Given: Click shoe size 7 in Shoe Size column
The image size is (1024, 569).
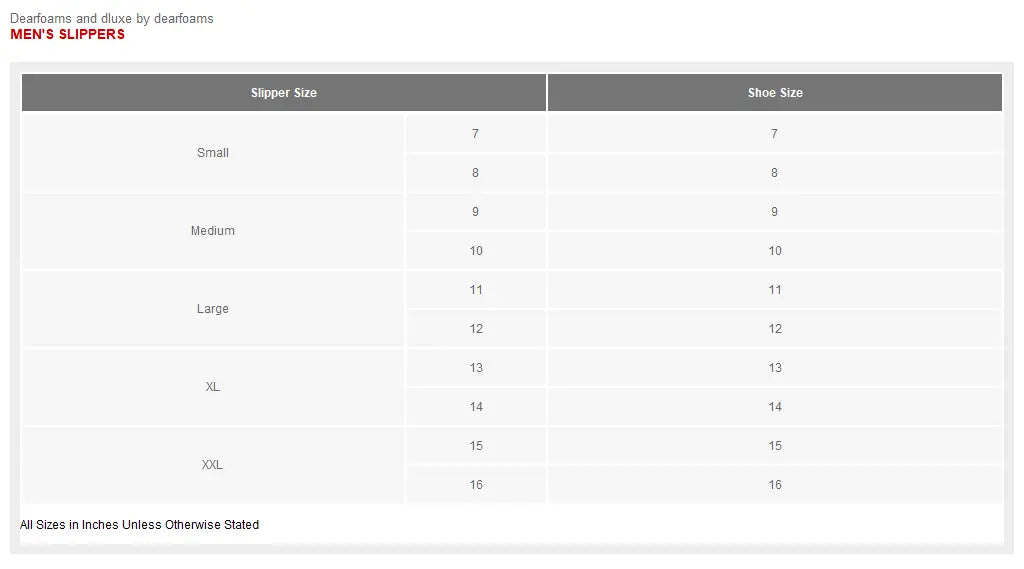Looking at the screenshot, I should pyautogui.click(x=774, y=134).
